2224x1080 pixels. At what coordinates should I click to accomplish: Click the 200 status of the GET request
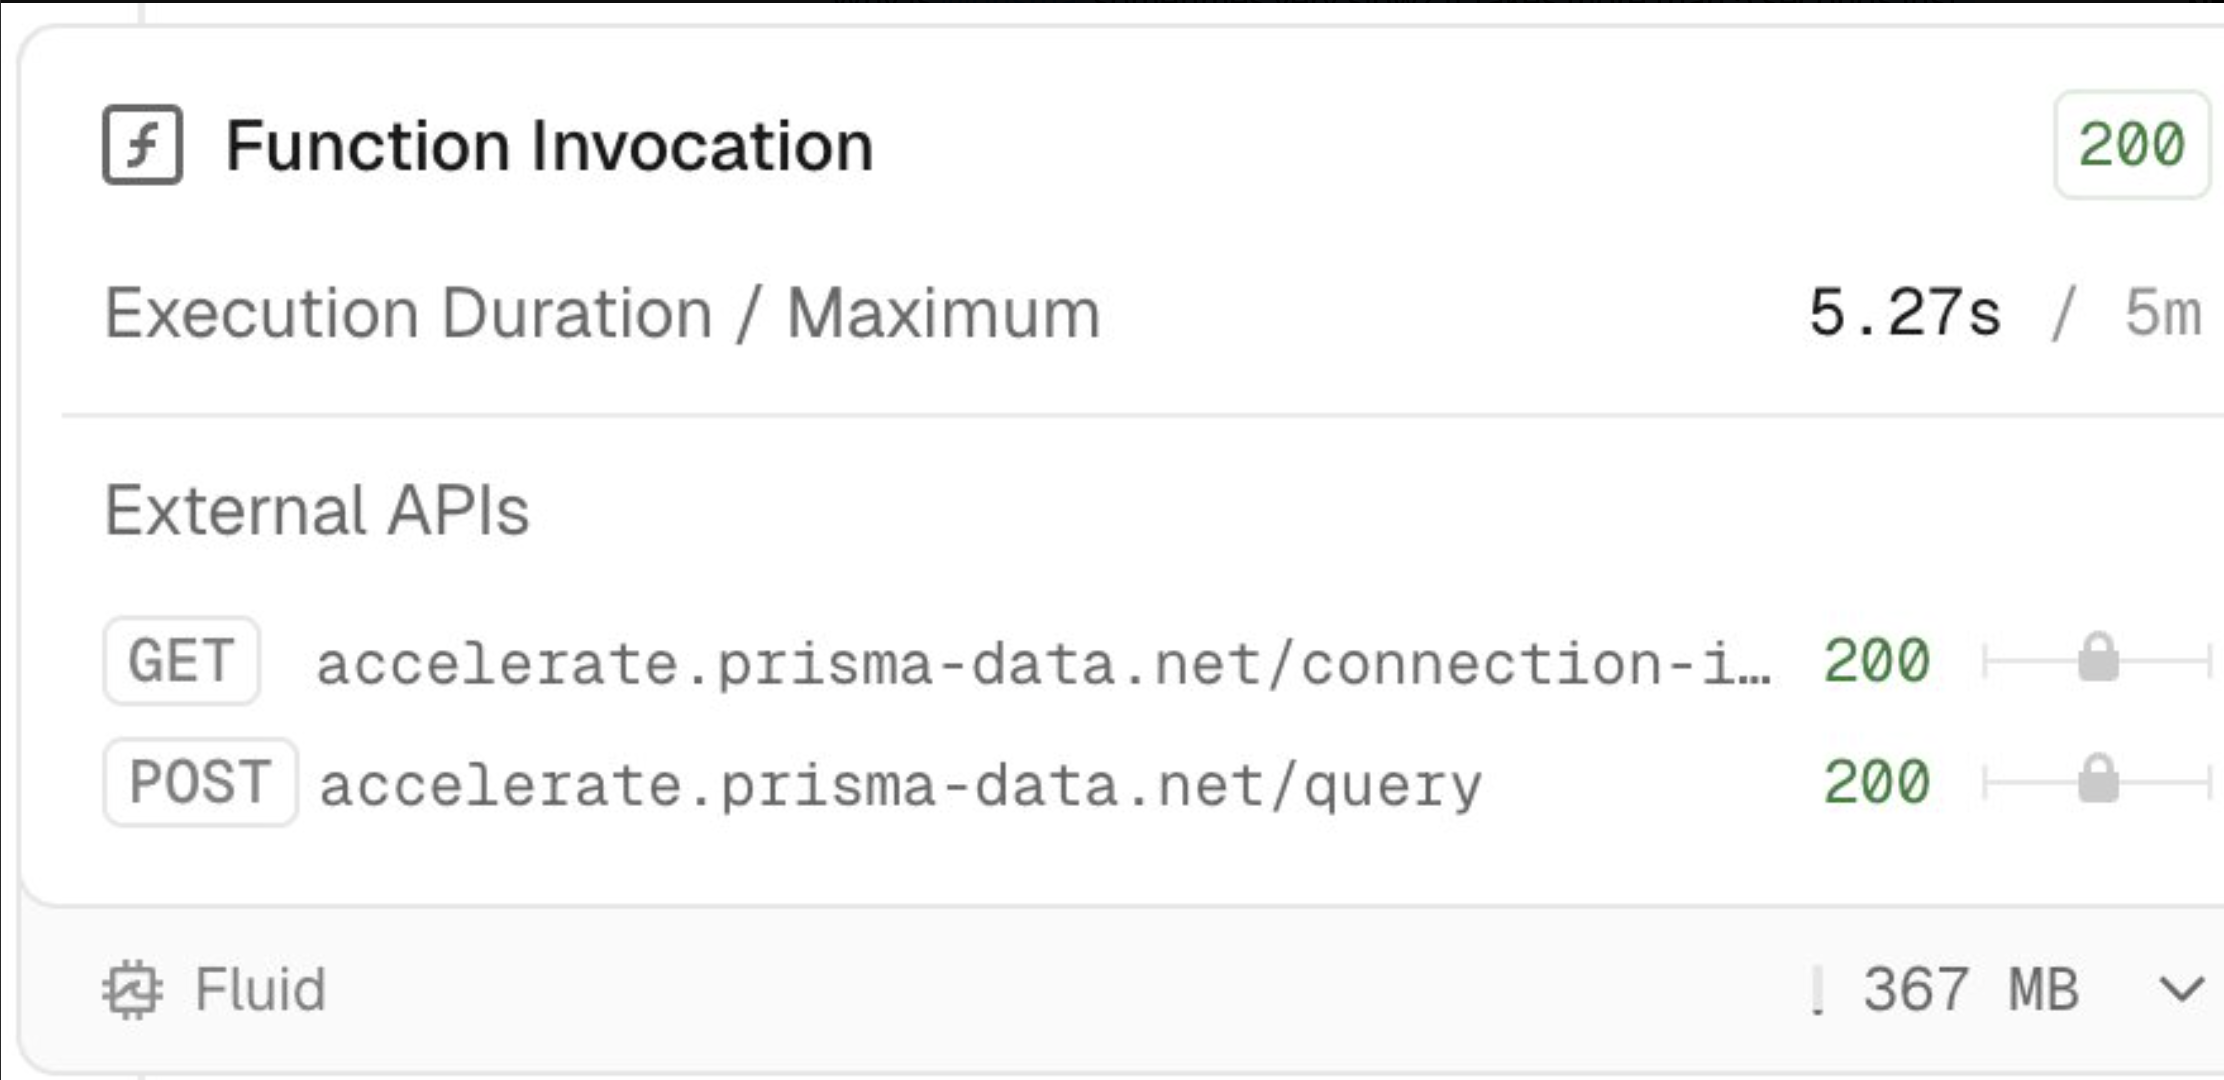1876,661
